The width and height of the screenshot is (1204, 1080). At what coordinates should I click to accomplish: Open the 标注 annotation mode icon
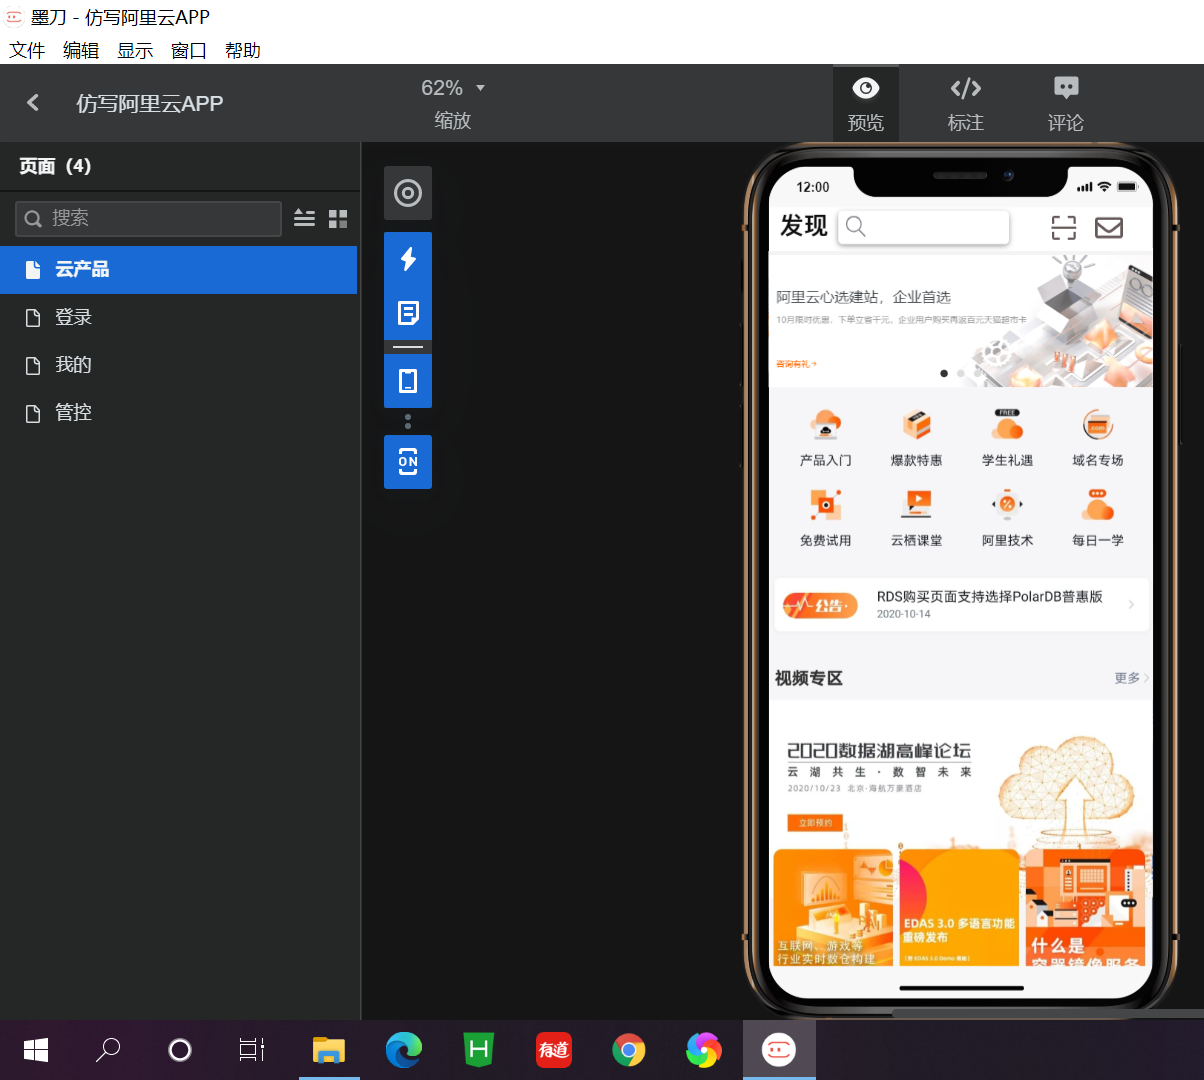[965, 103]
